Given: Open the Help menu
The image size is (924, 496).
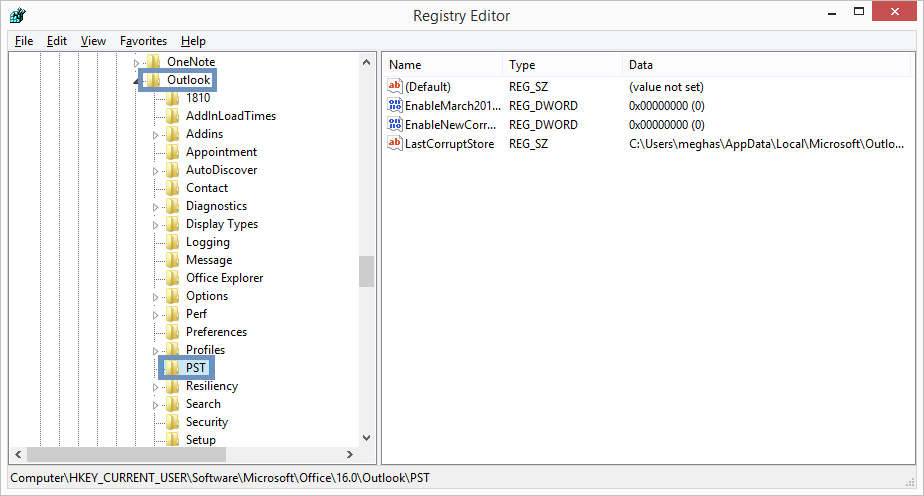Looking at the screenshot, I should tap(193, 41).
